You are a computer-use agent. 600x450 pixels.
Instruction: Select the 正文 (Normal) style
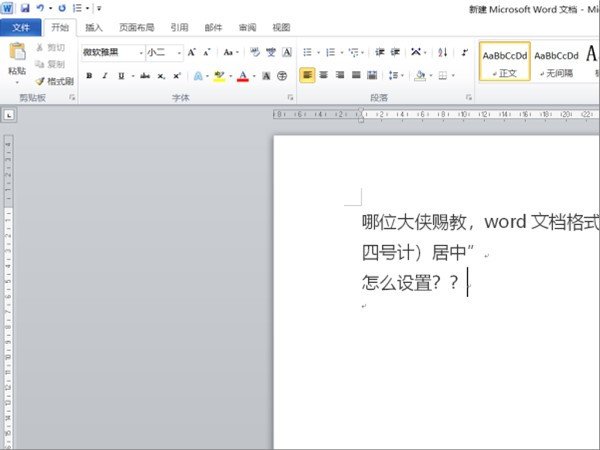(505, 61)
